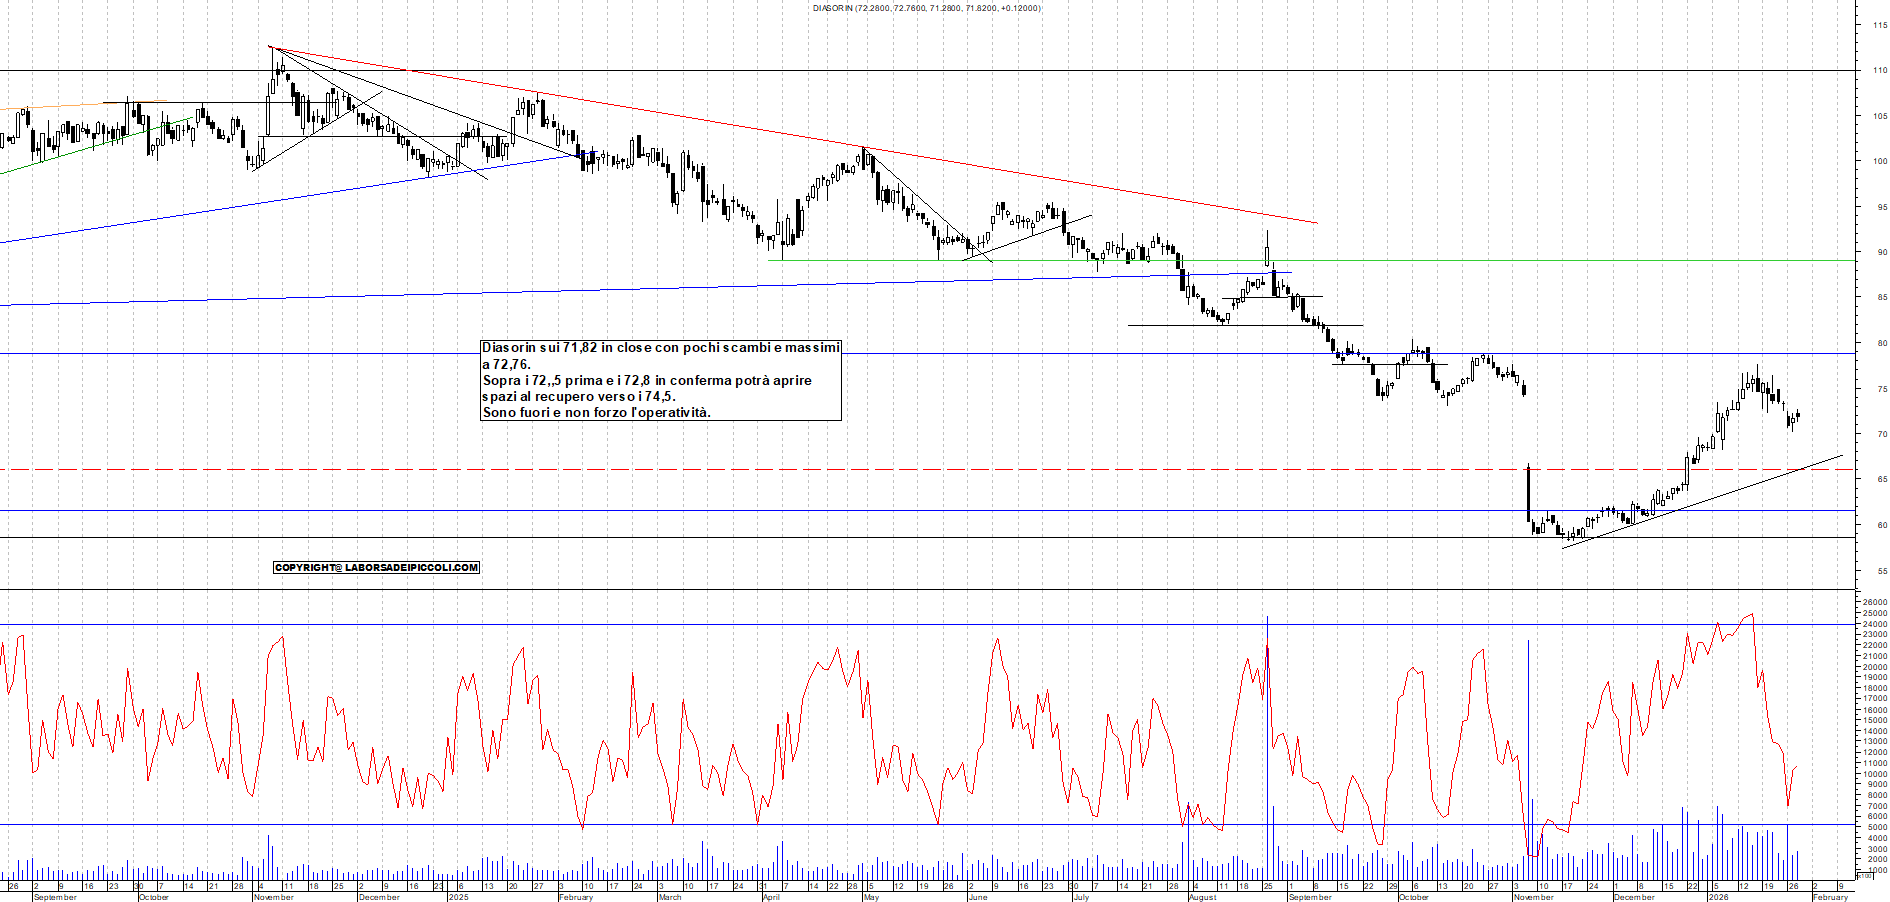Select the 2025 year marker on timeline
This screenshot has width=1890, height=902.
click(458, 897)
